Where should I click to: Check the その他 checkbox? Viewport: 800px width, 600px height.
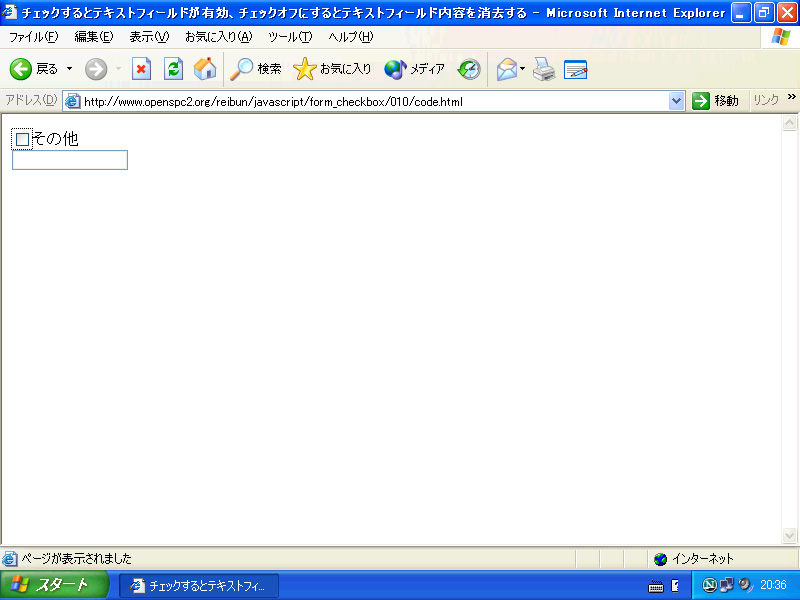point(22,139)
